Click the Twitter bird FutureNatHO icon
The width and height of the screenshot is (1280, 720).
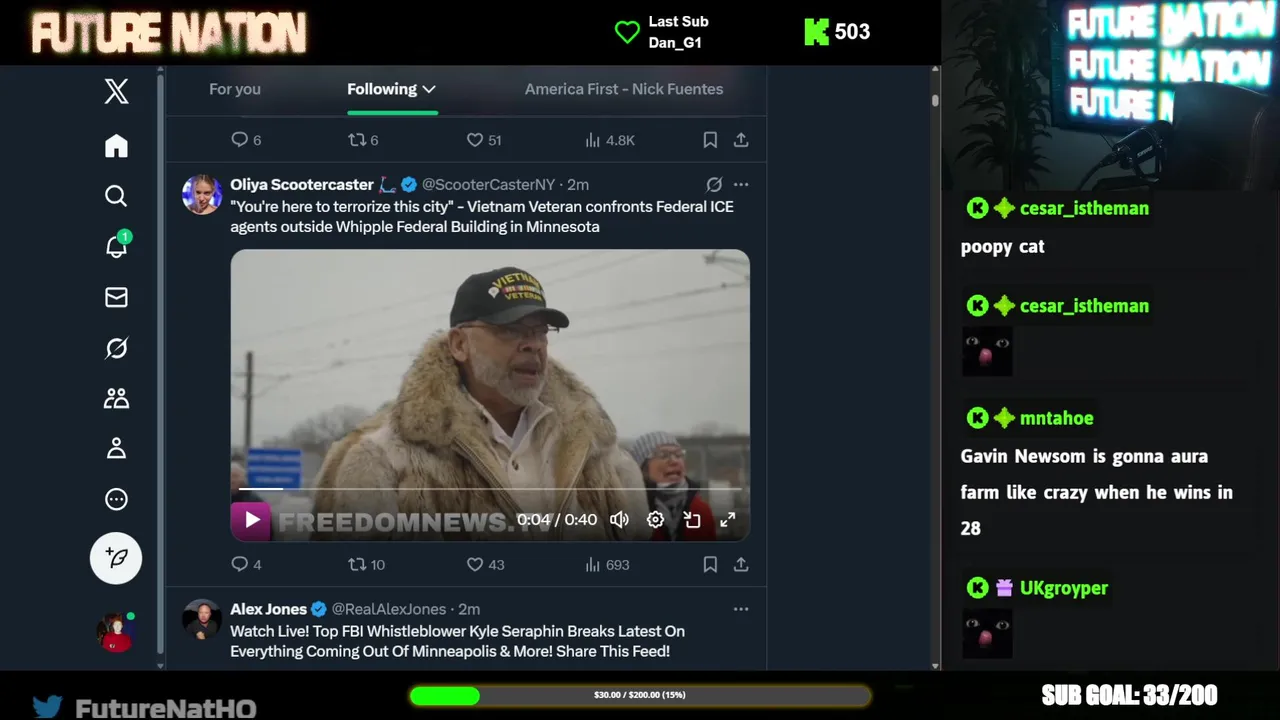(x=47, y=707)
